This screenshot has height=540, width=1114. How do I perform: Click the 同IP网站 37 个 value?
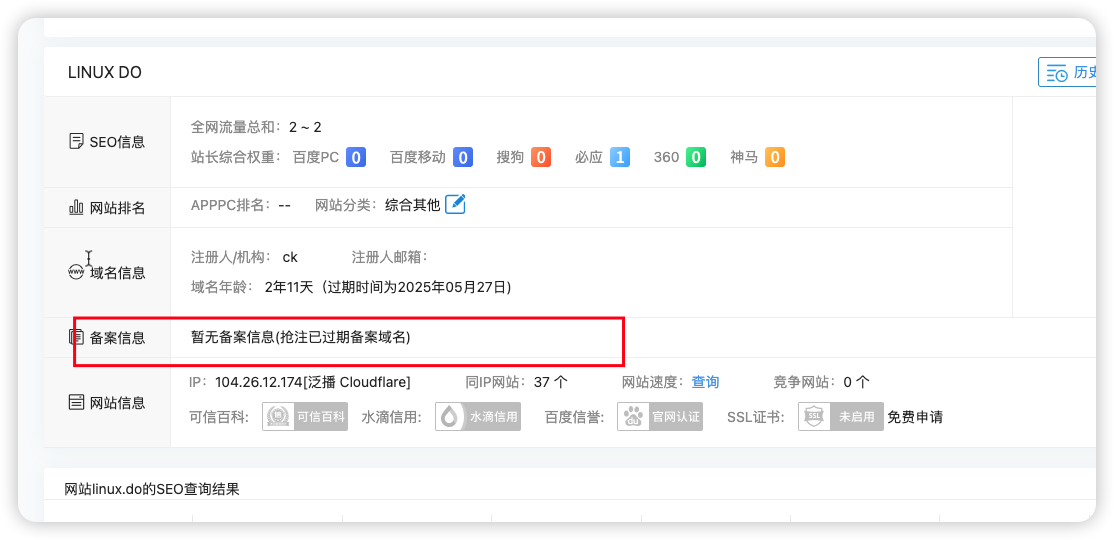click(551, 382)
